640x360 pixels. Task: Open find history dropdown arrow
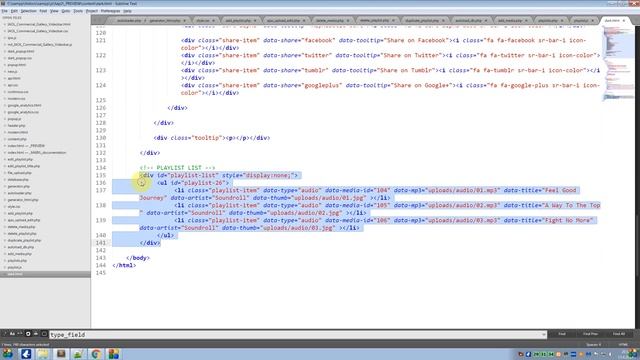(x=544, y=334)
